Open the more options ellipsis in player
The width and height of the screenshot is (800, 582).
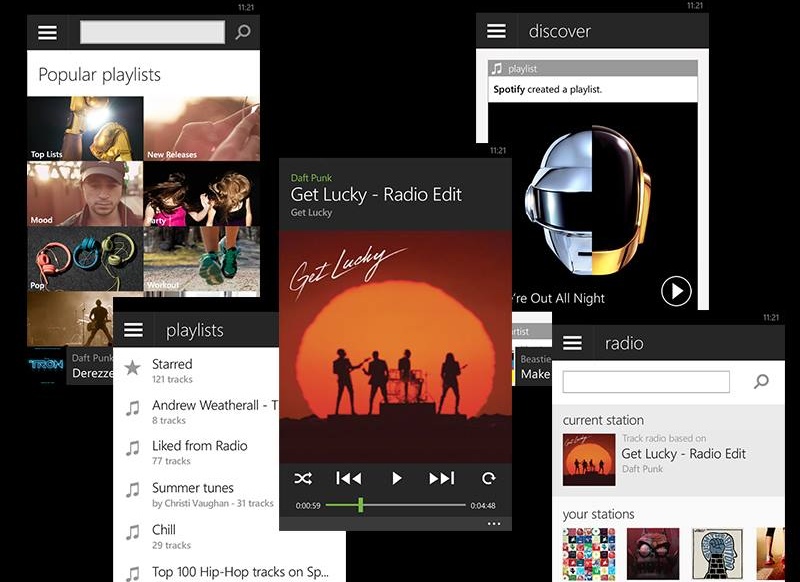coord(493,524)
